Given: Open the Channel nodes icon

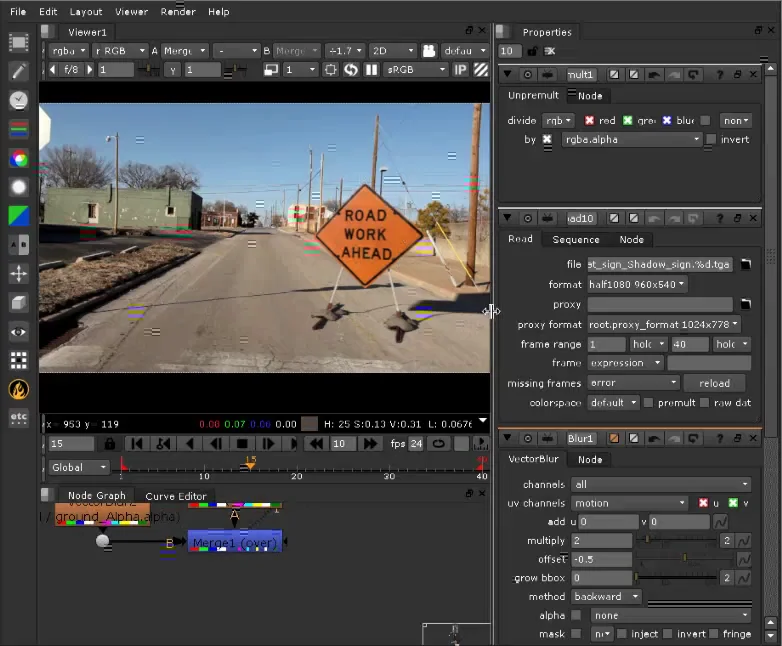Looking at the screenshot, I should [x=18, y=129].
